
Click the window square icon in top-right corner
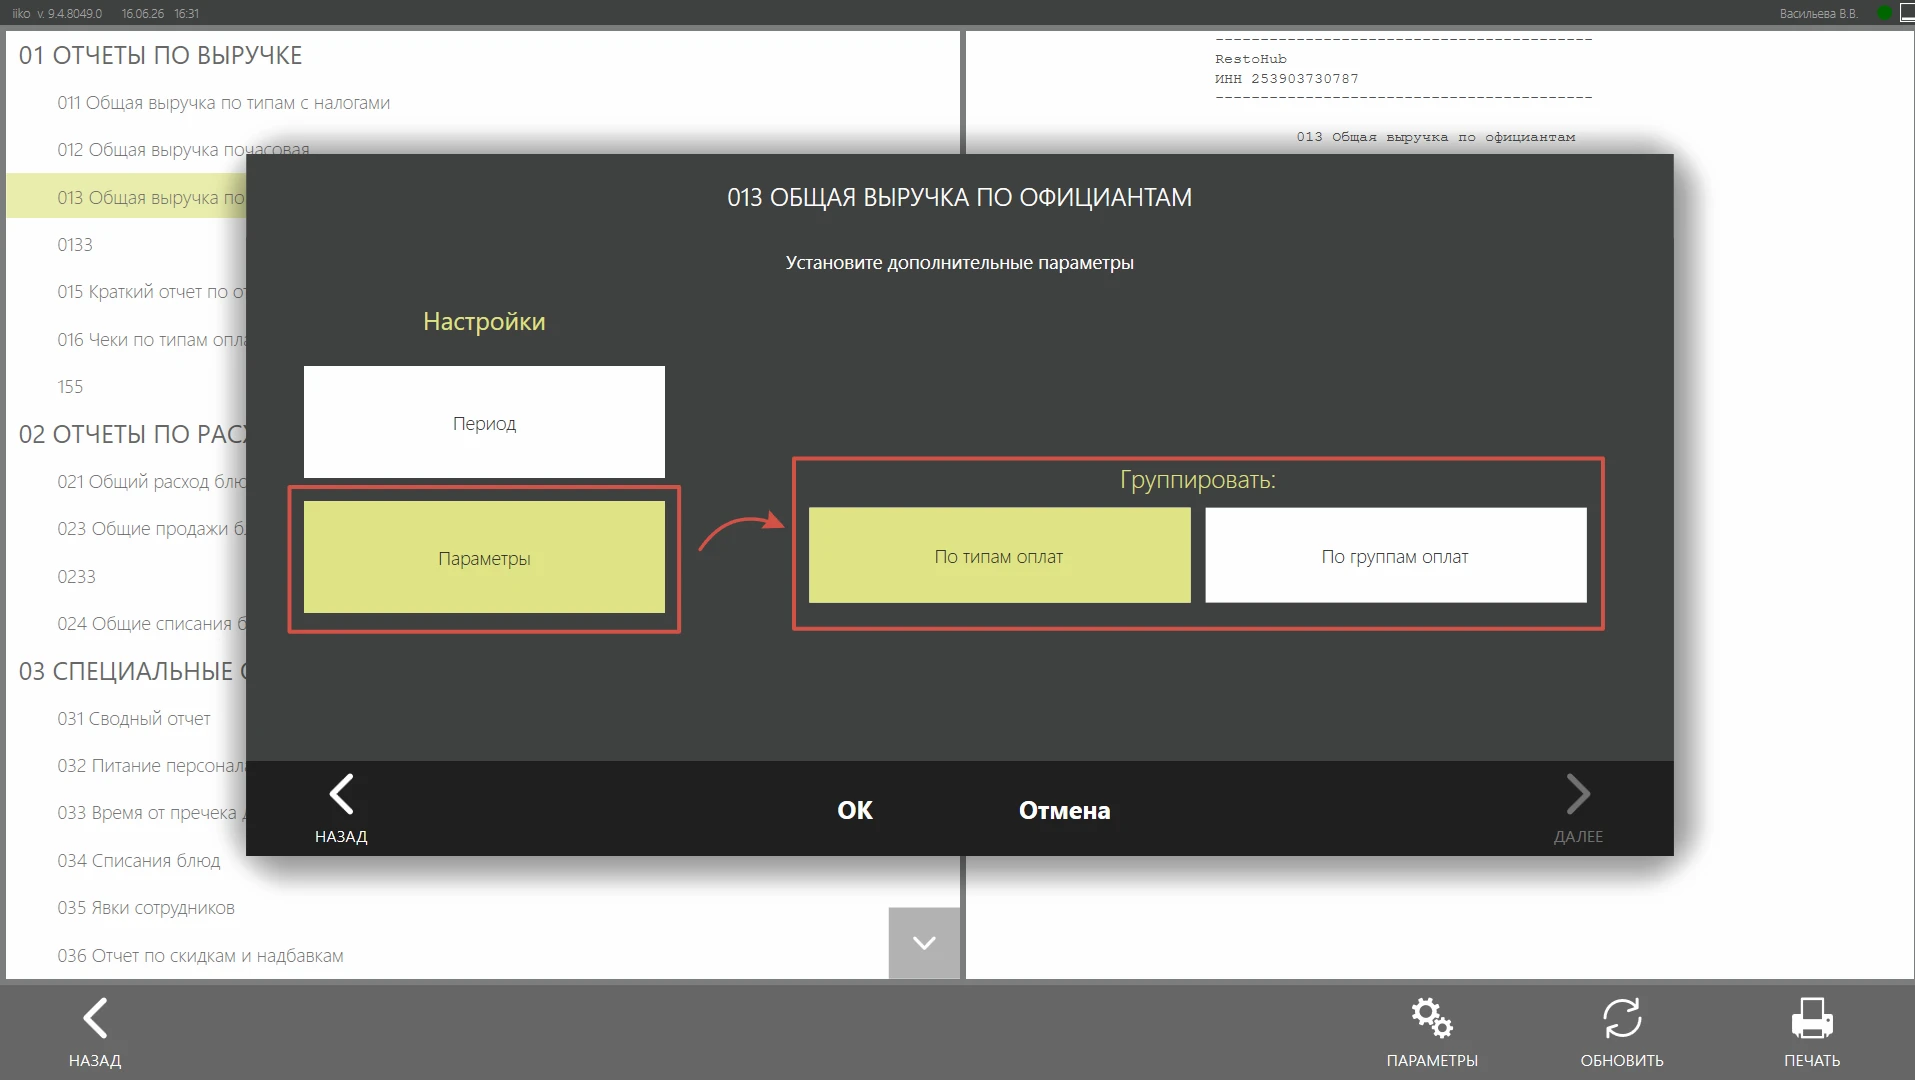1907,13
